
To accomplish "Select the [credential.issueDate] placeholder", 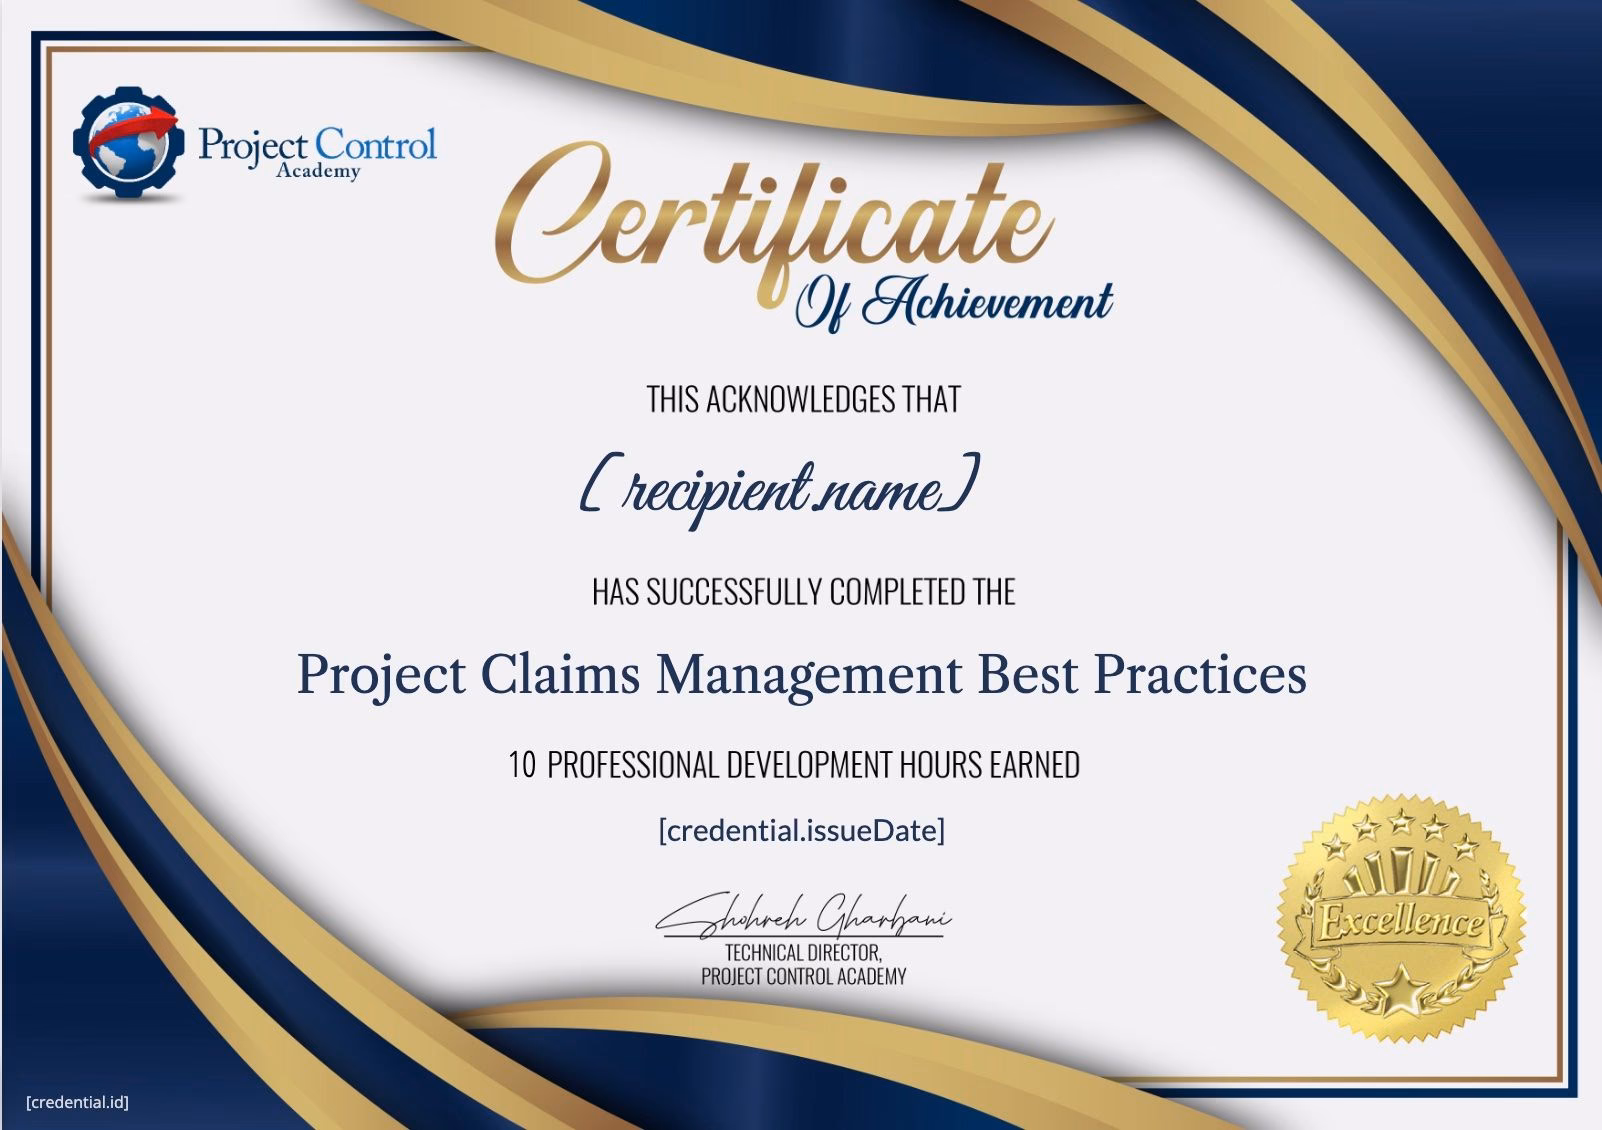I will [x=800, y=829].
